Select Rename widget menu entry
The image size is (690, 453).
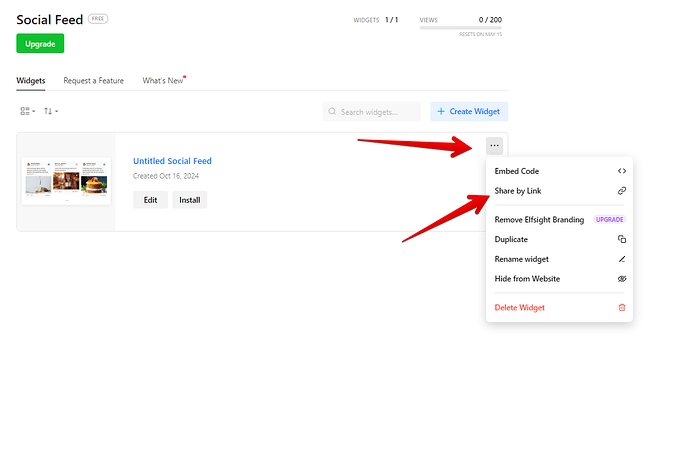point(560,259)
